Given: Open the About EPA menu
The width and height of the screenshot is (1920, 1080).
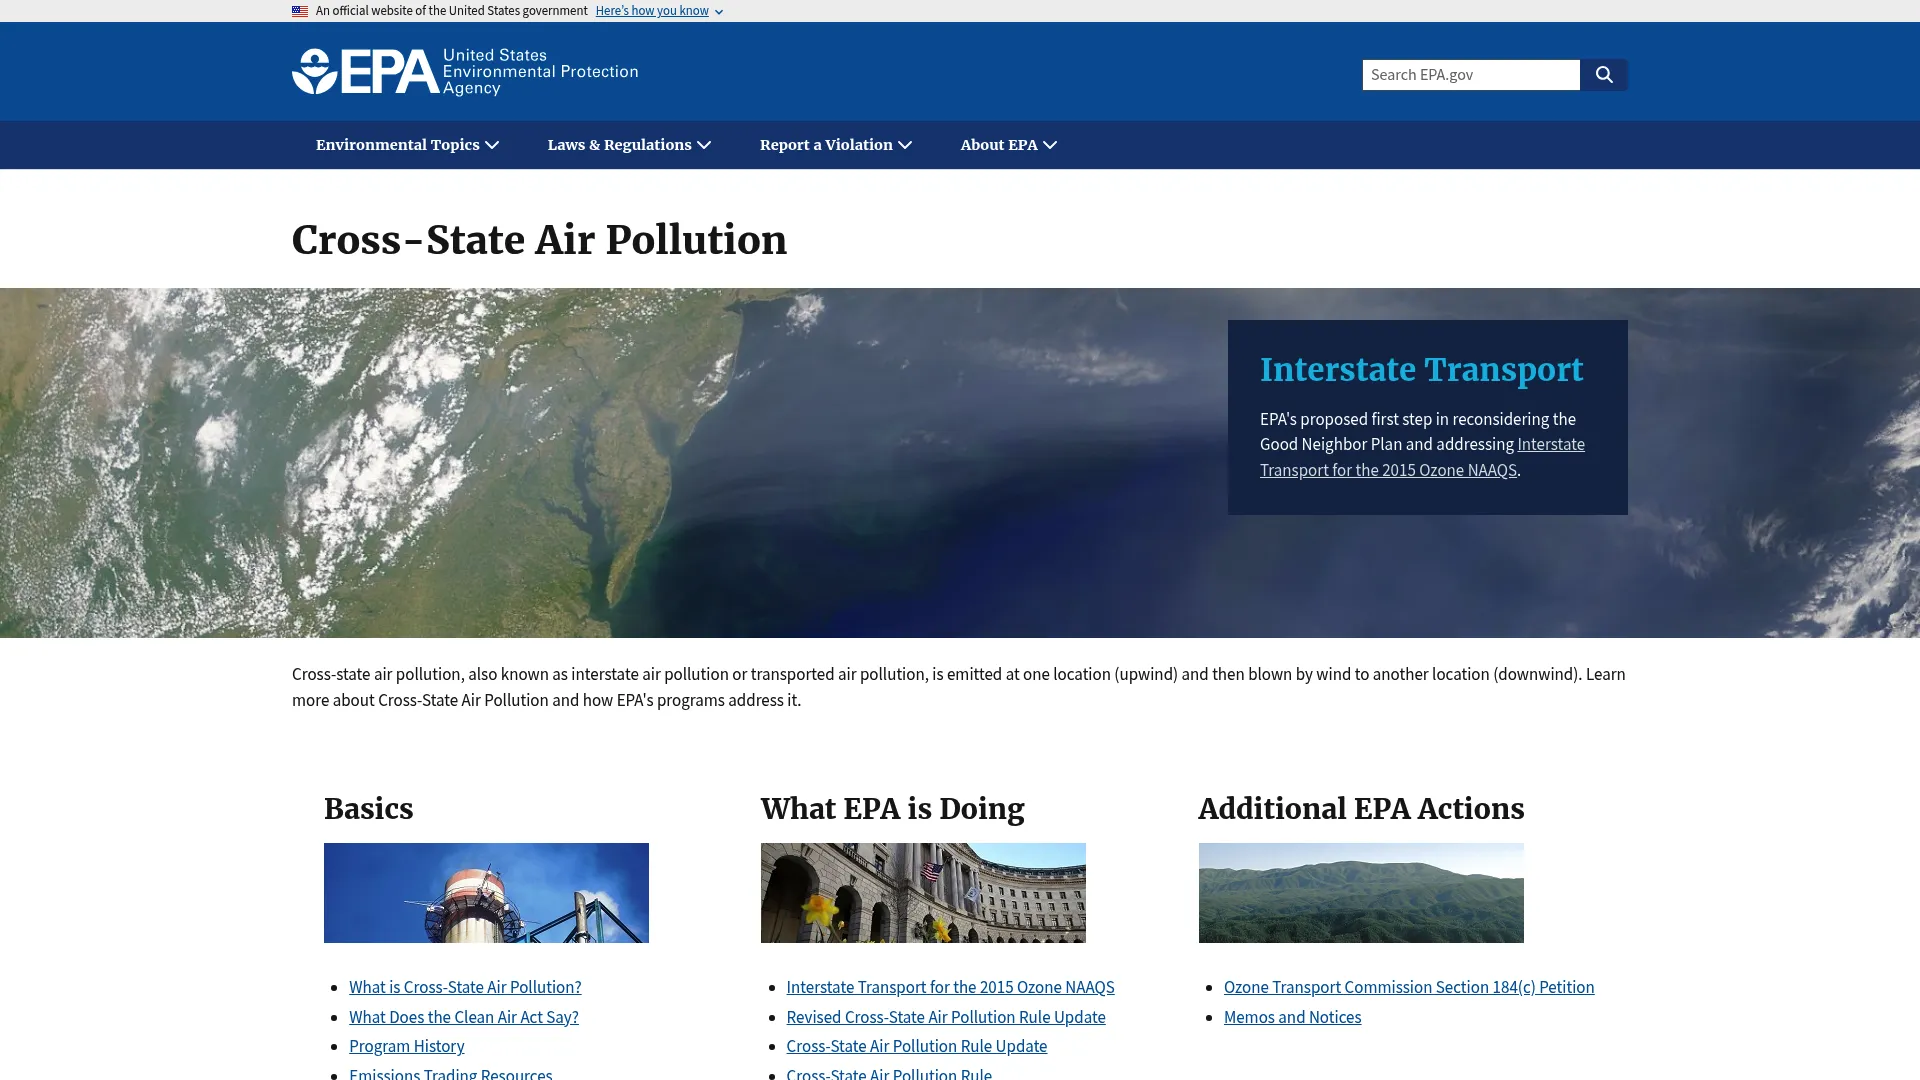Looking at the screenshot, I should [x=1008, y=145].
